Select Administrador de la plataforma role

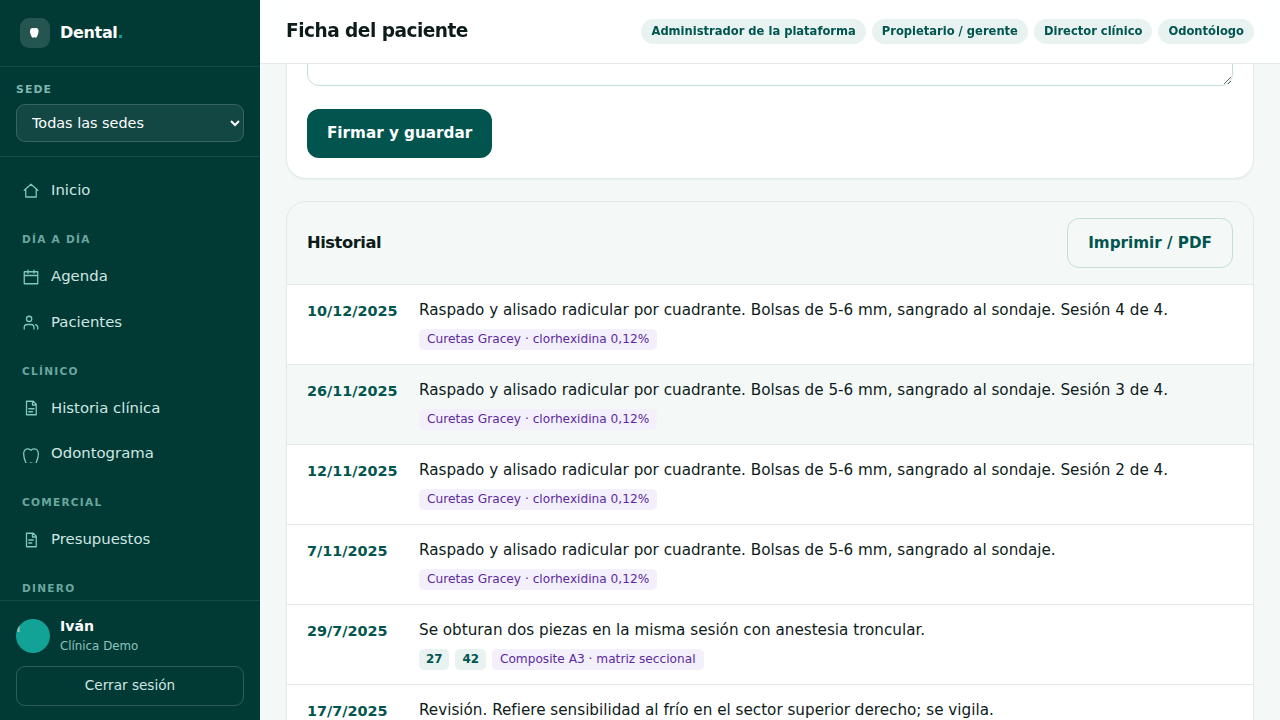pos(753,31)
